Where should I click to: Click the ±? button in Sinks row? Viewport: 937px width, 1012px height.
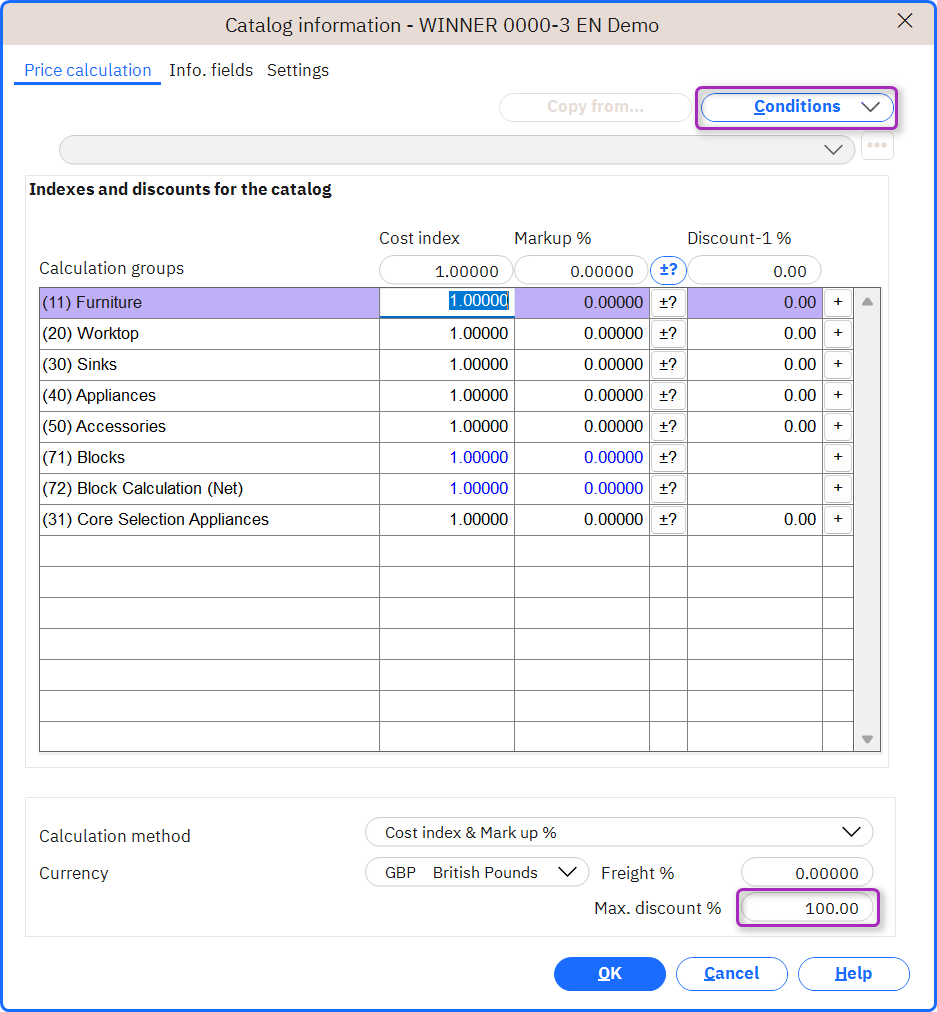[x=668, y=365]
